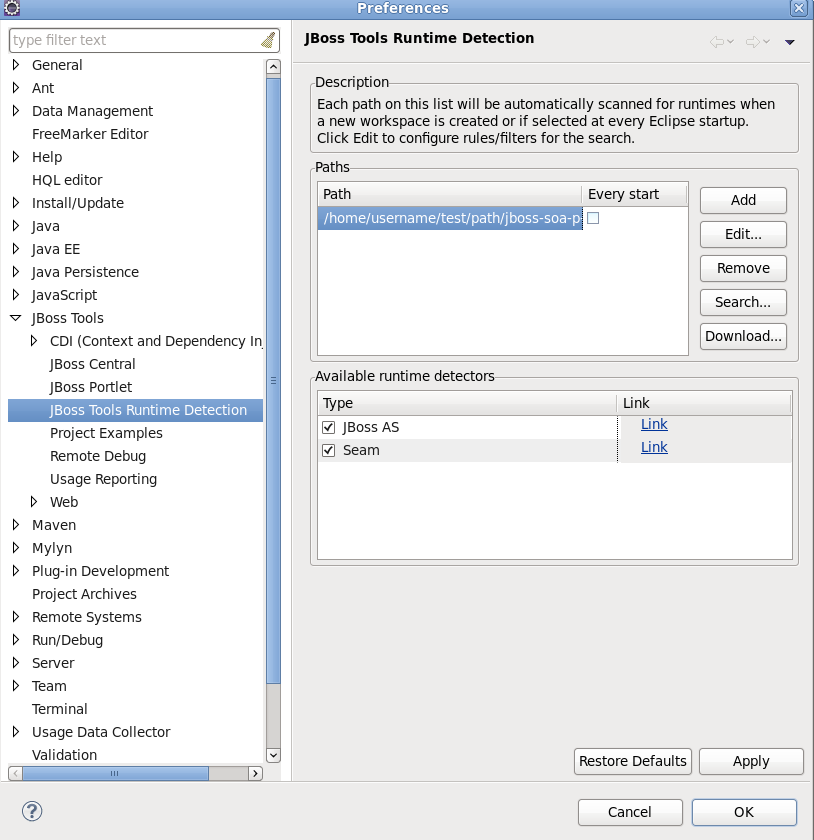Select Project Archives in the tree
Screen dimensions: 814x840
(84, 594)
